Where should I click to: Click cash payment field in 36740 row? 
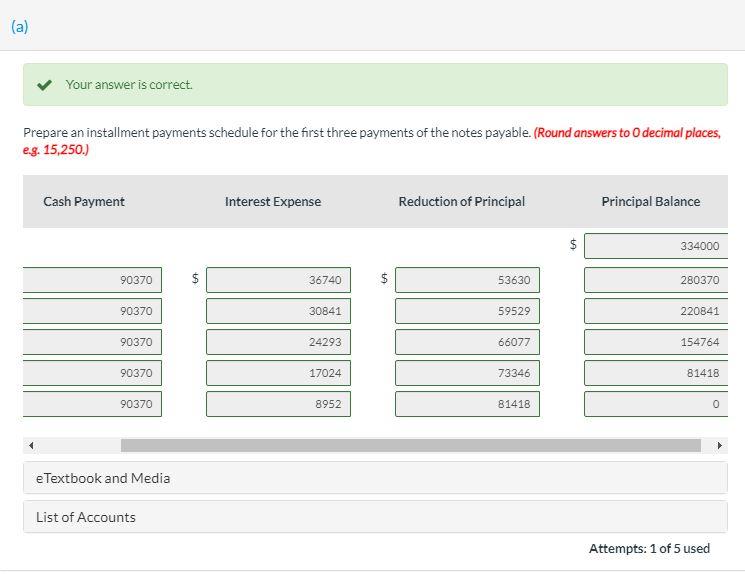(x=93, y=280)
